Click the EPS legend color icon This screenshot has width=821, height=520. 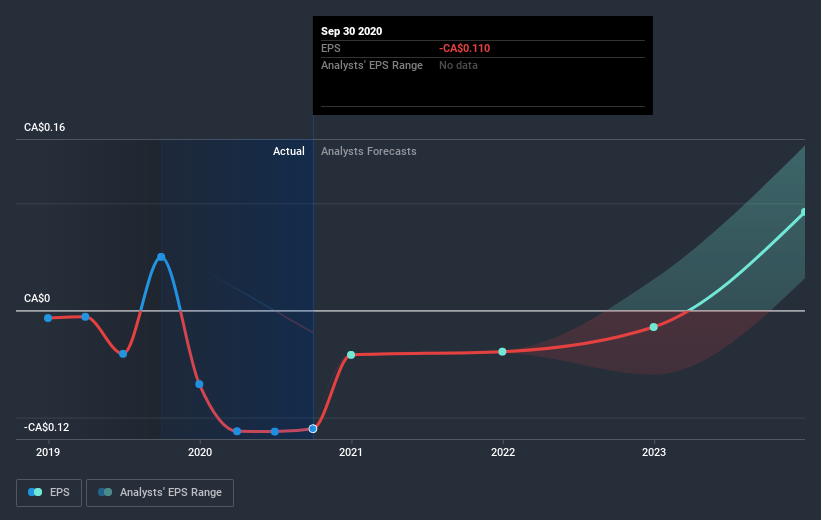coord(35,492)
